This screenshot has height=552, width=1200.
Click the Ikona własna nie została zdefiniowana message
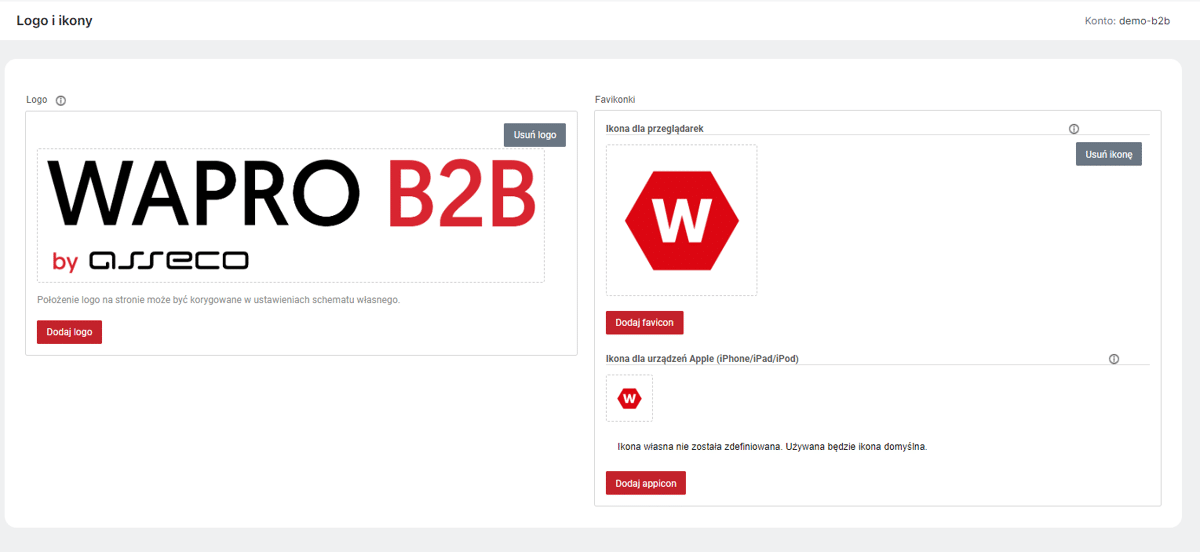point(773,447)
